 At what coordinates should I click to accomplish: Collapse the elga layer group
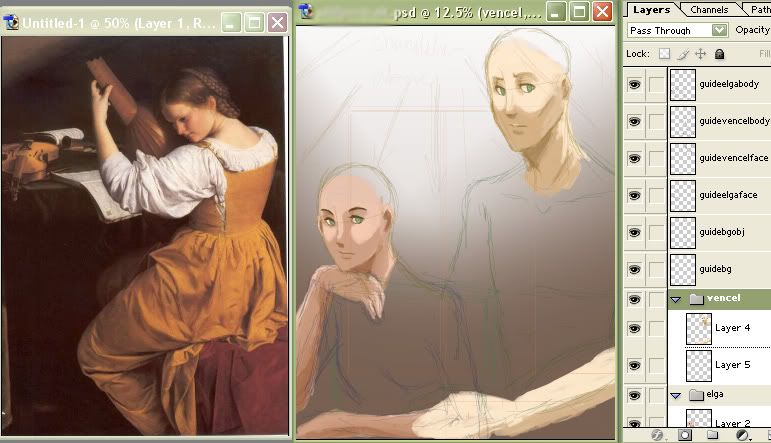point(675,396)
